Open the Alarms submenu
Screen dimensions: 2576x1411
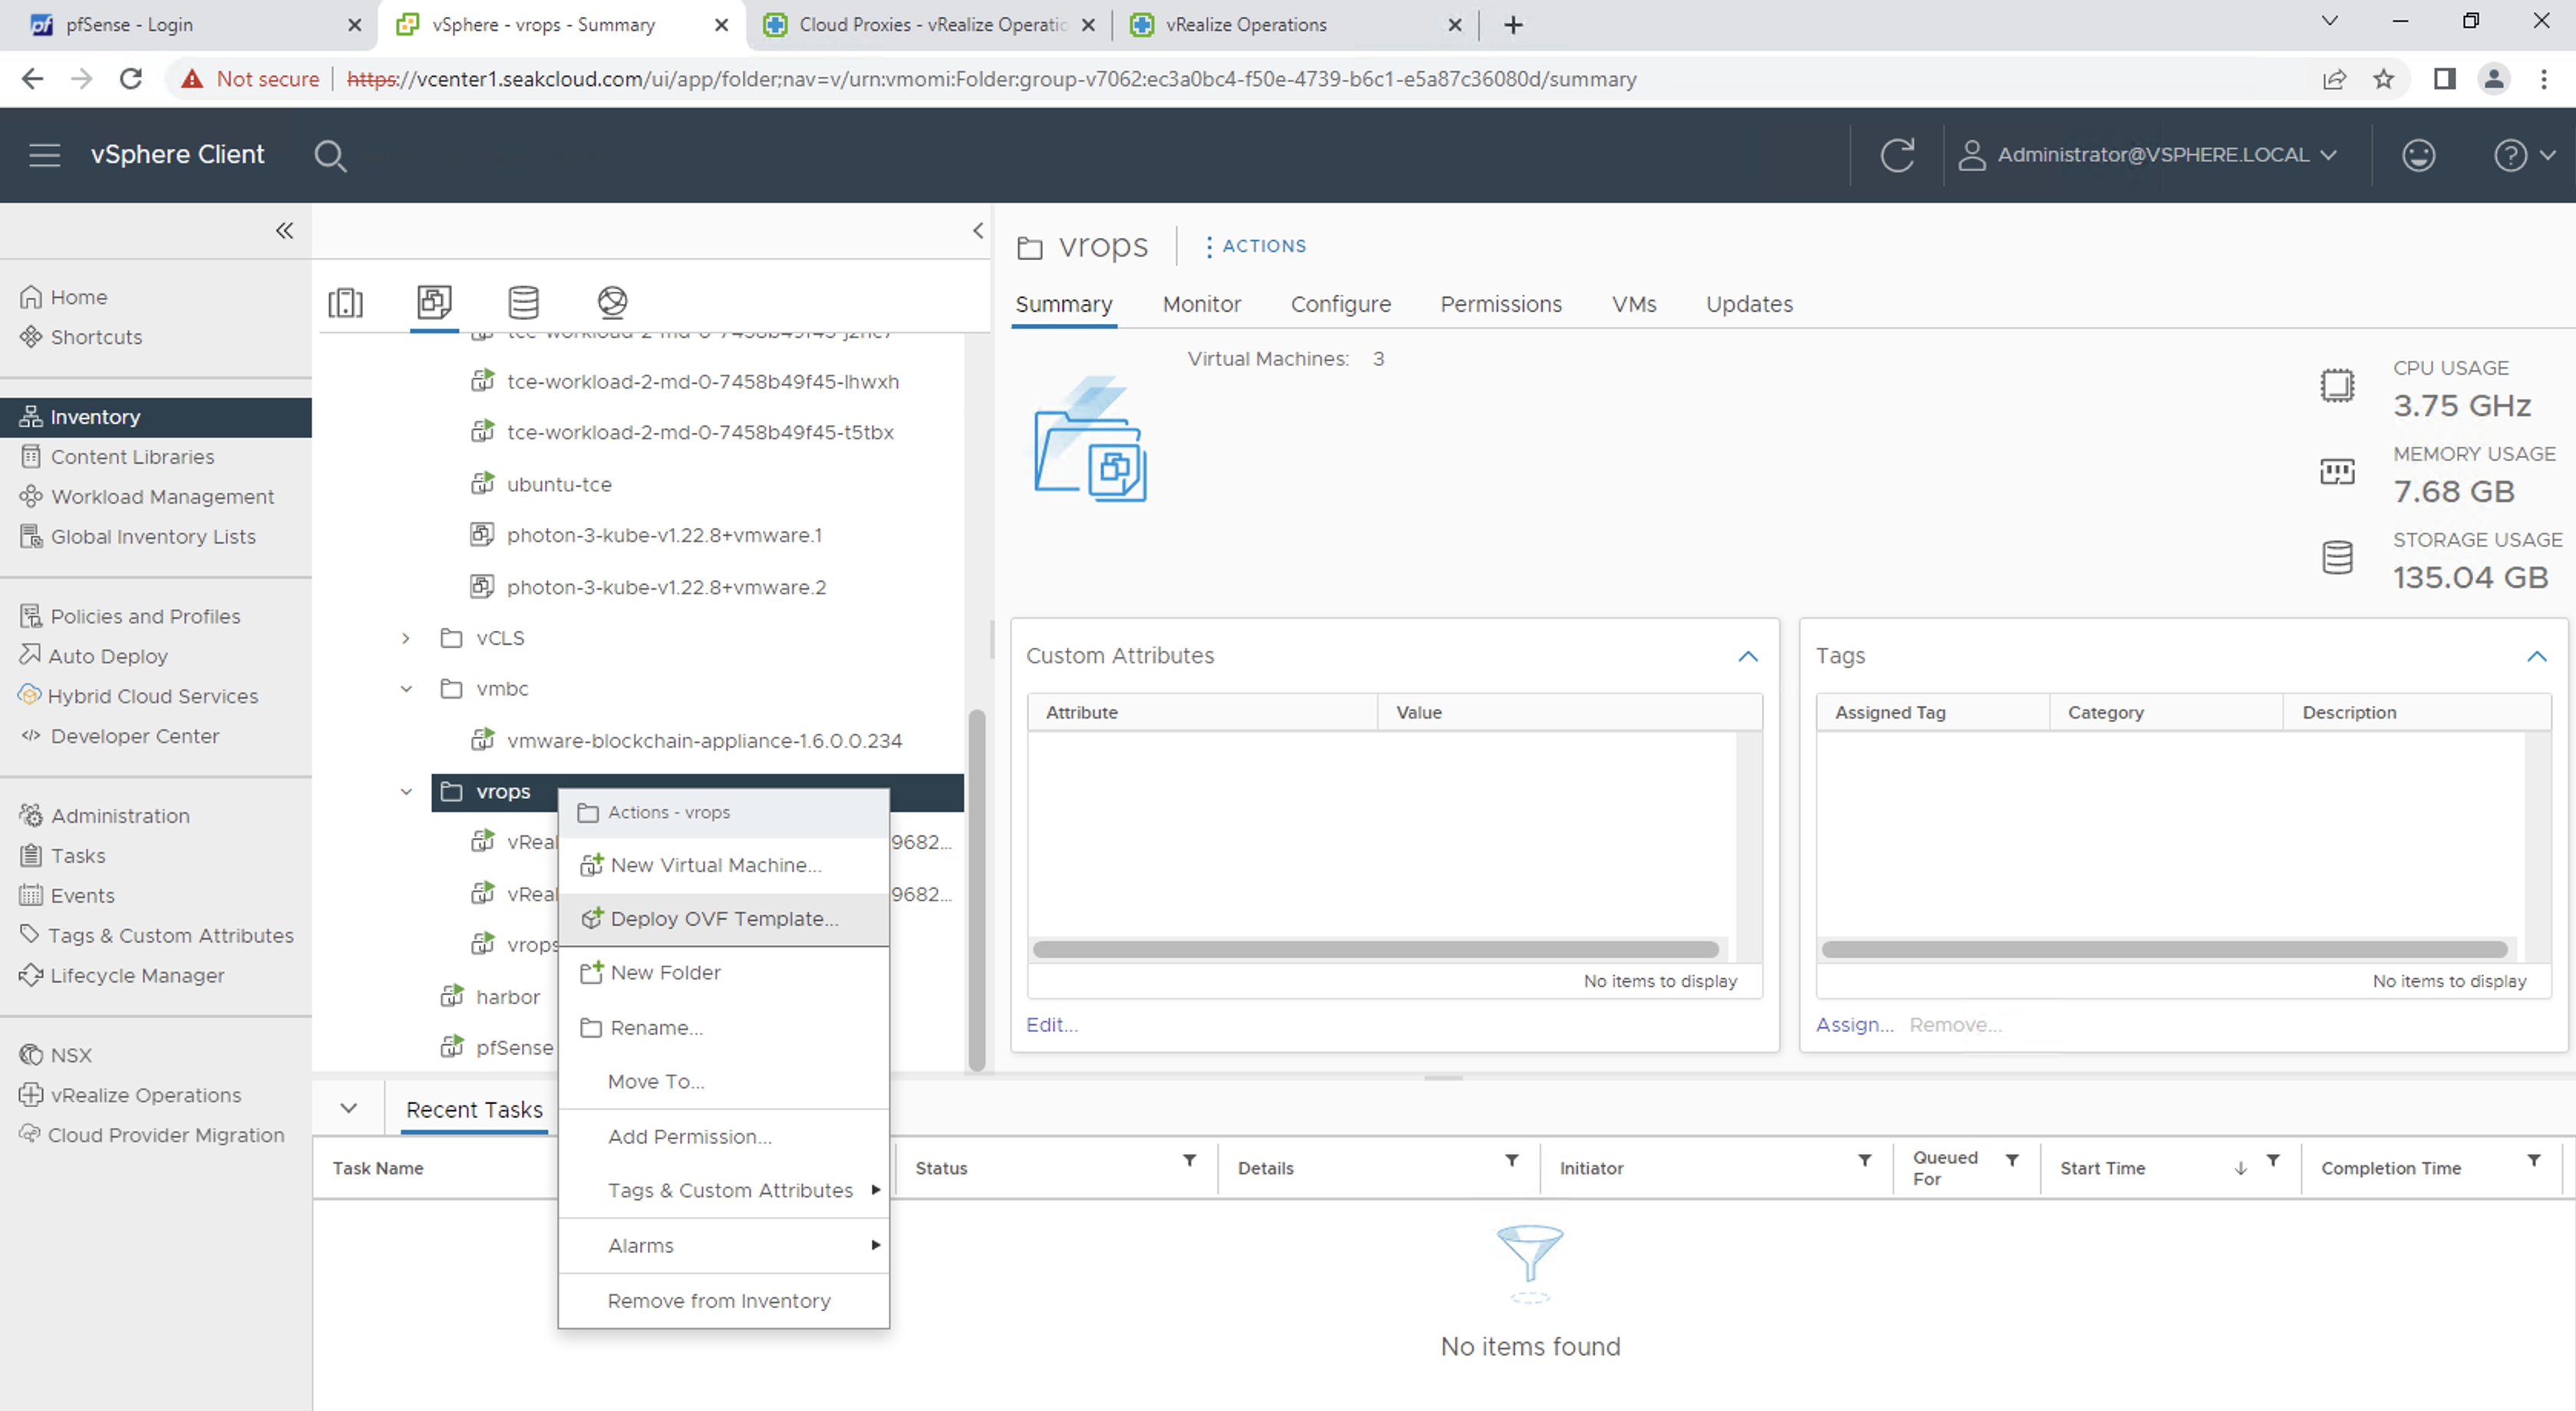pyautogui.click(x=723, y=1245)
